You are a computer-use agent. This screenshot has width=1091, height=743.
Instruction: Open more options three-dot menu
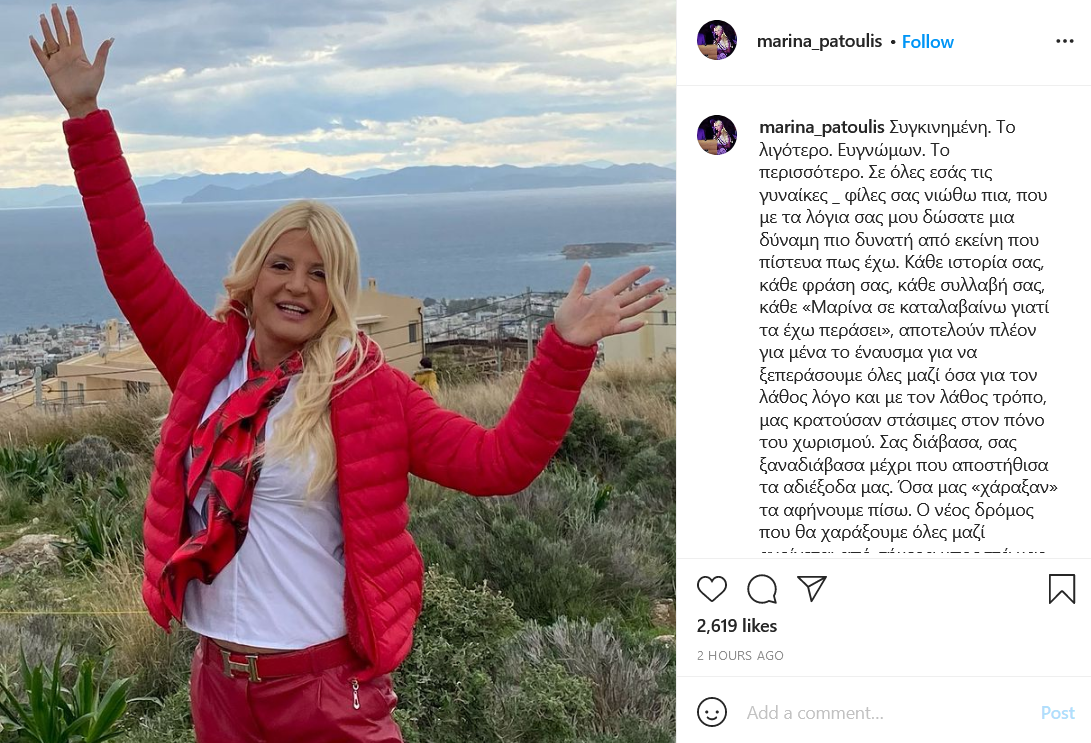click(1065, 41)
